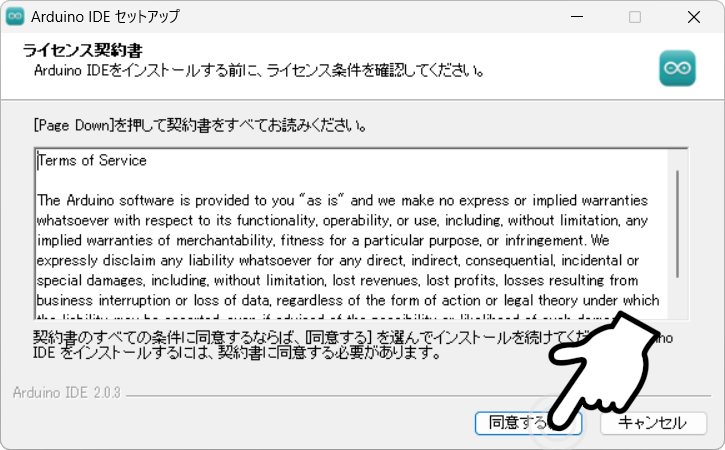Minimize the setup window

coord(577,17)
